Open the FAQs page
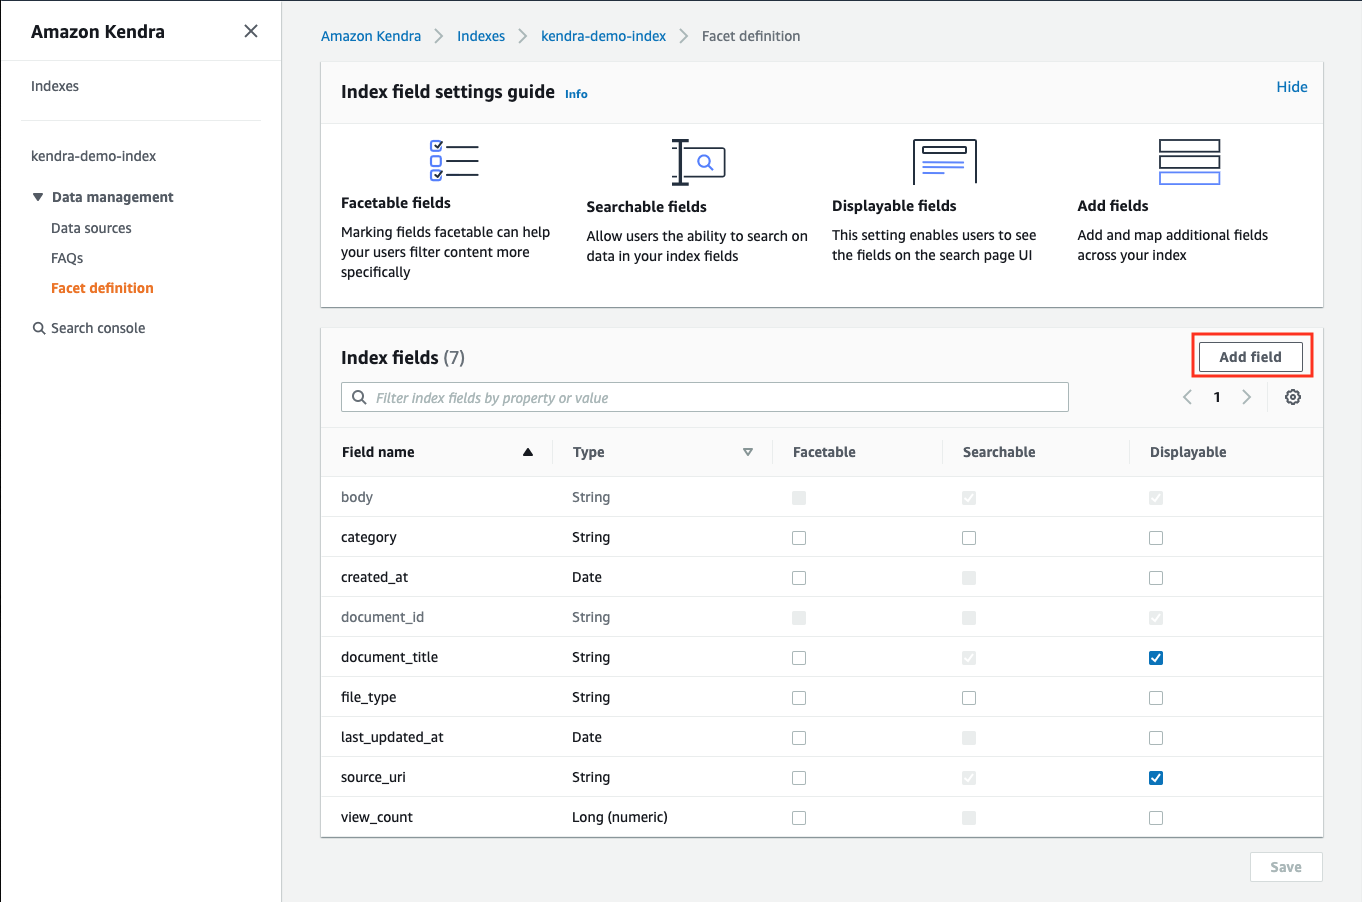The image size is (1362, 902). click(67, 258)
